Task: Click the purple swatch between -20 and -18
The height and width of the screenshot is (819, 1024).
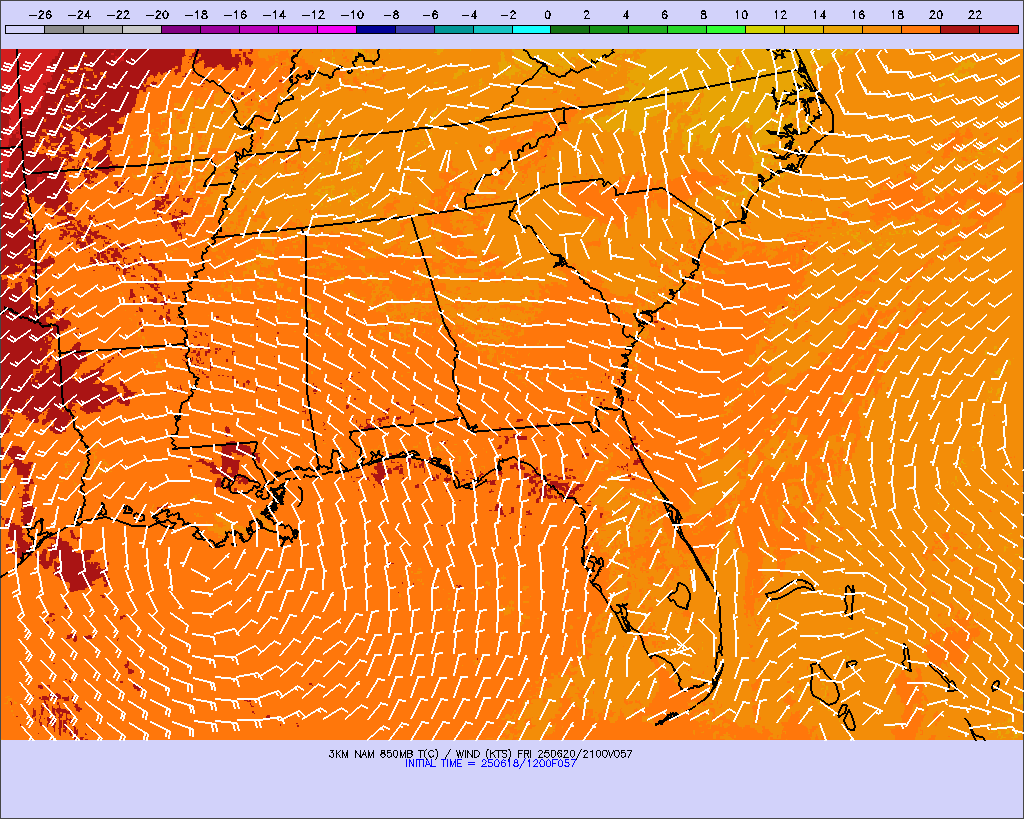Action: pyautogui.click(x=181, y=29)
